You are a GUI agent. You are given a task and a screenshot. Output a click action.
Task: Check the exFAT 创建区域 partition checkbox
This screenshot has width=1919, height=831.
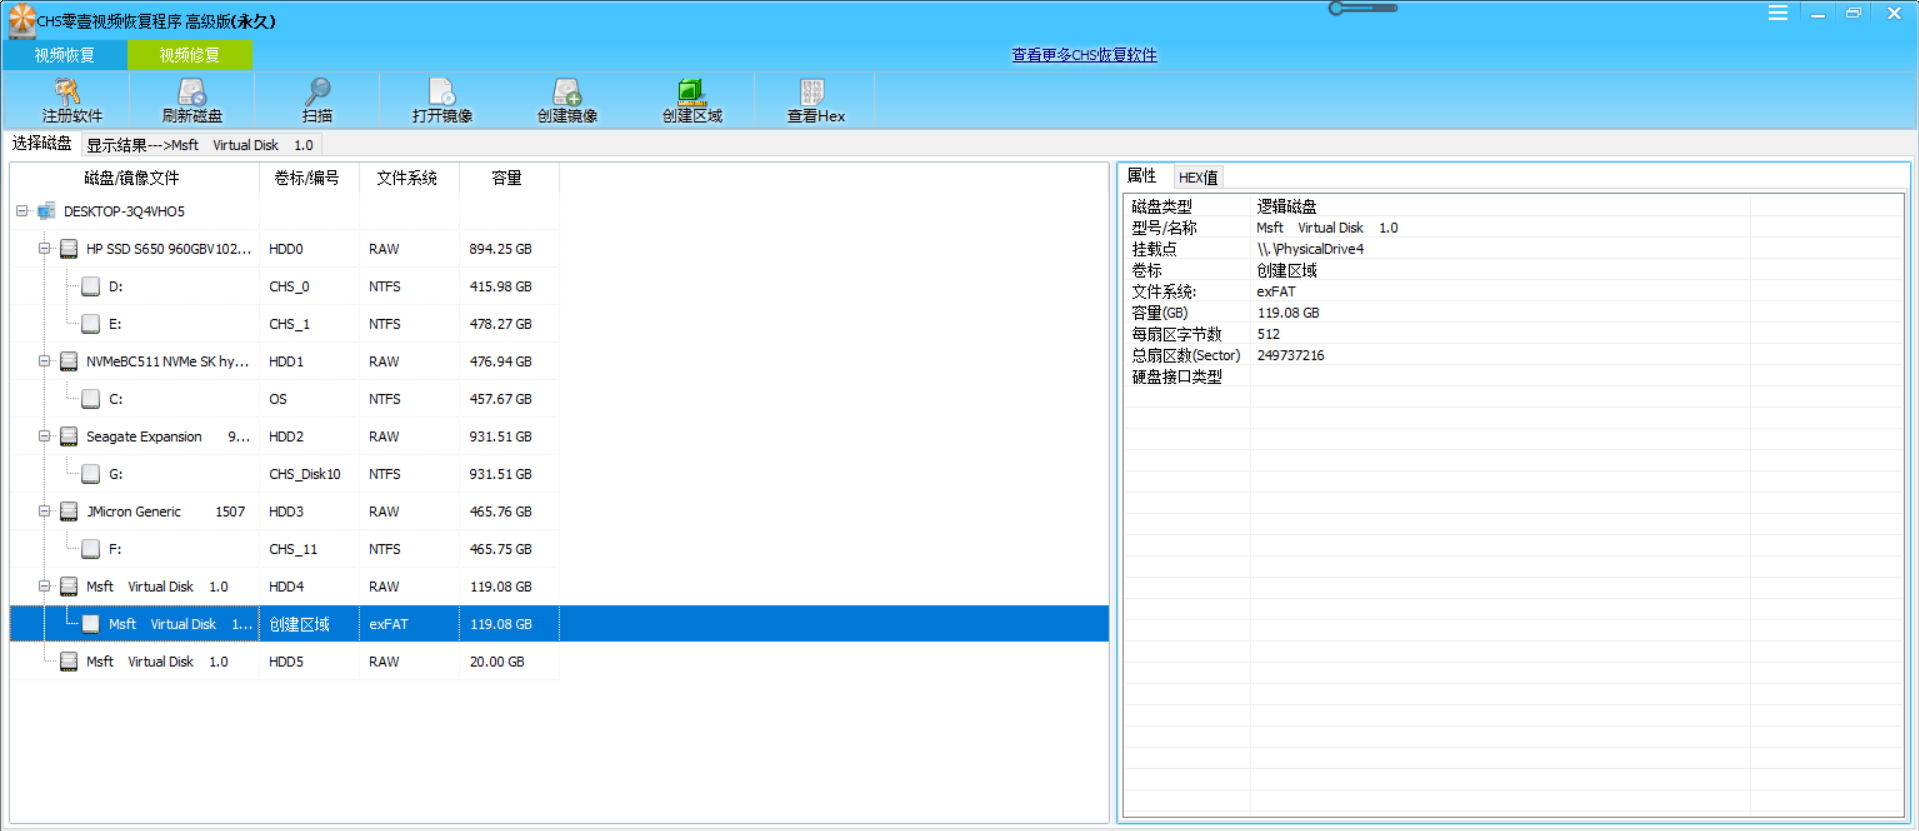coord(91,624)
